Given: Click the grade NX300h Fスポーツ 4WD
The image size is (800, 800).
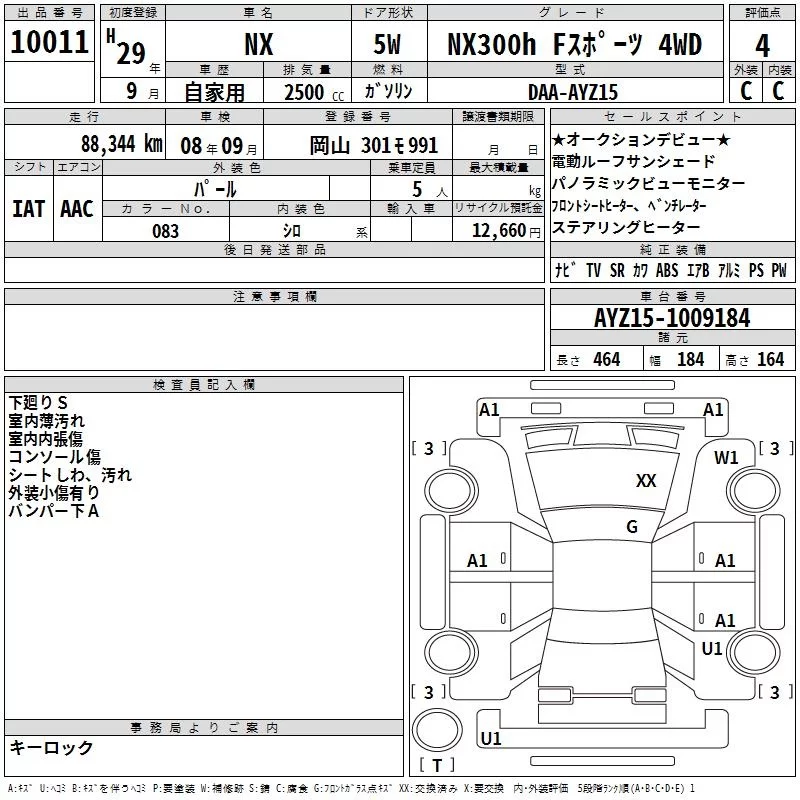Looking at the screenshot, I should (x=575, y=44).
